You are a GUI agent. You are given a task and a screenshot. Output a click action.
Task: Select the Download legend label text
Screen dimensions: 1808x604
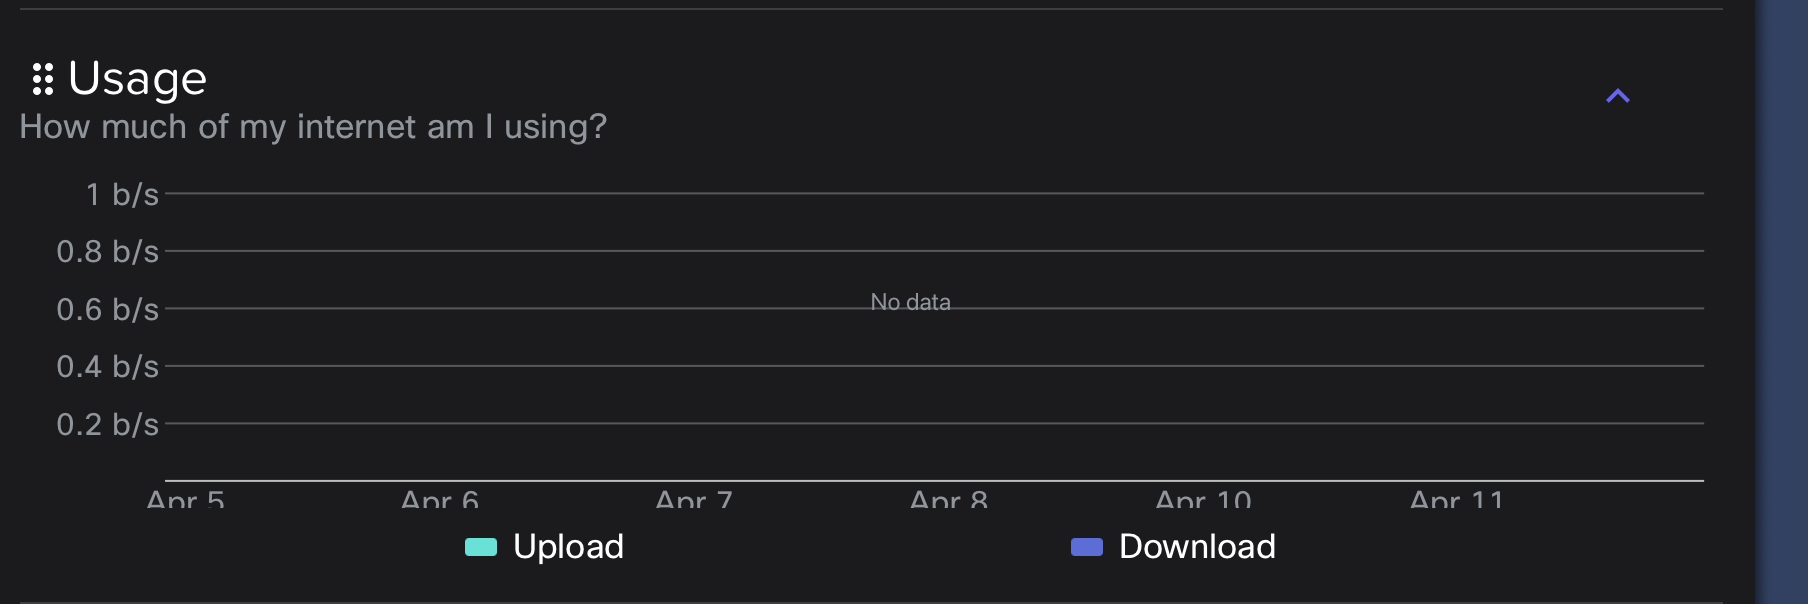point(1198,547)
